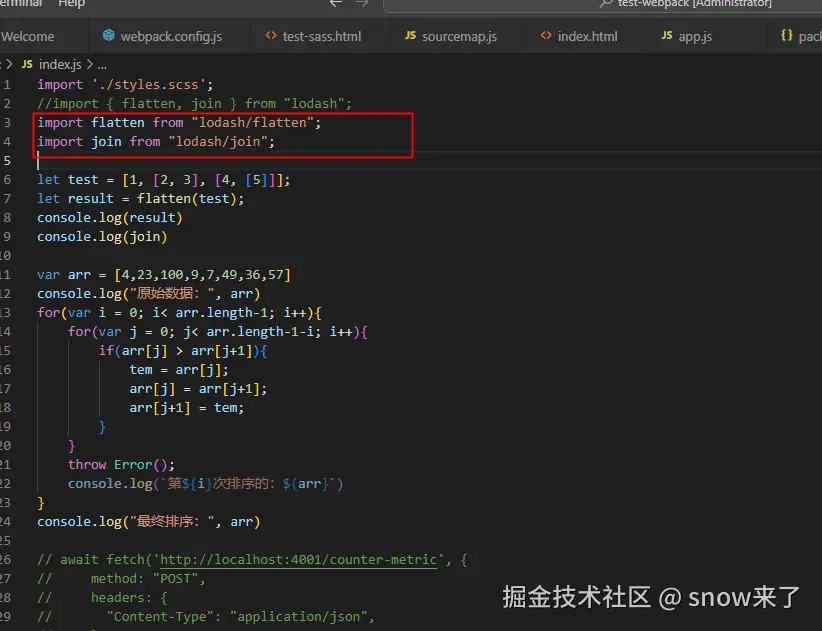This screenshot has height=631, width=822.
Task: Switch to the test-sass.html tab
Action: pos(320,37)
